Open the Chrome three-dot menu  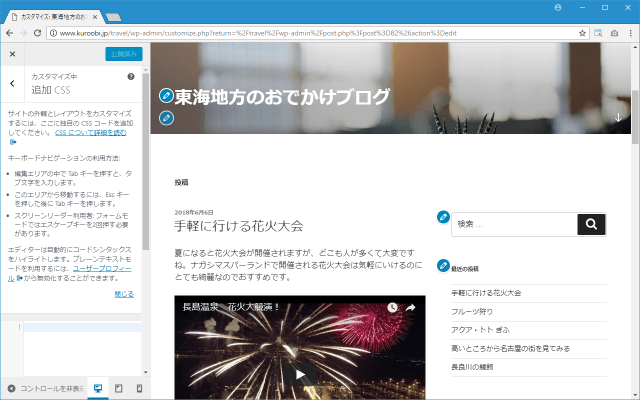631,33
